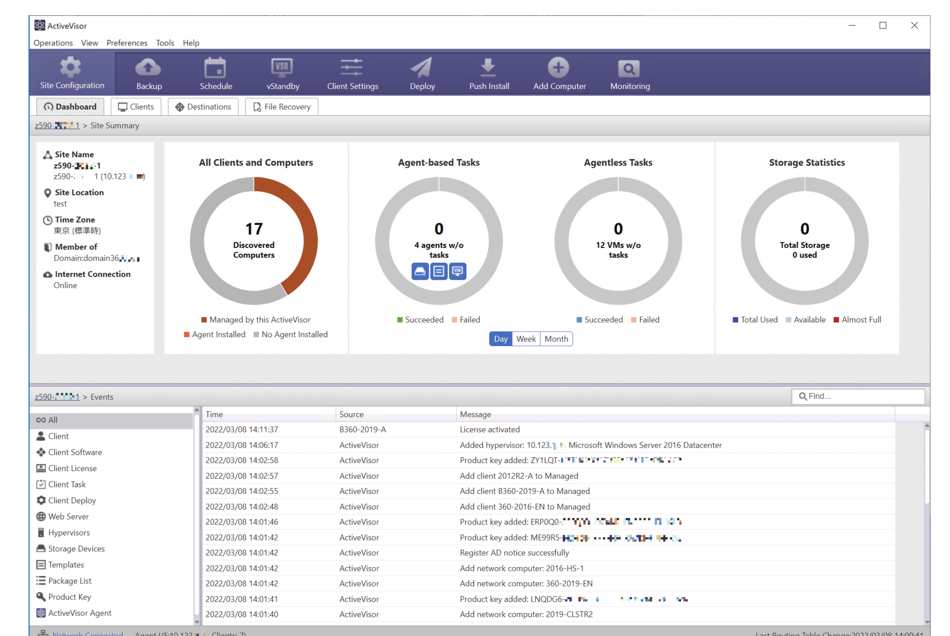Select the Month time range
950x636 pixels.
[556, 339]
